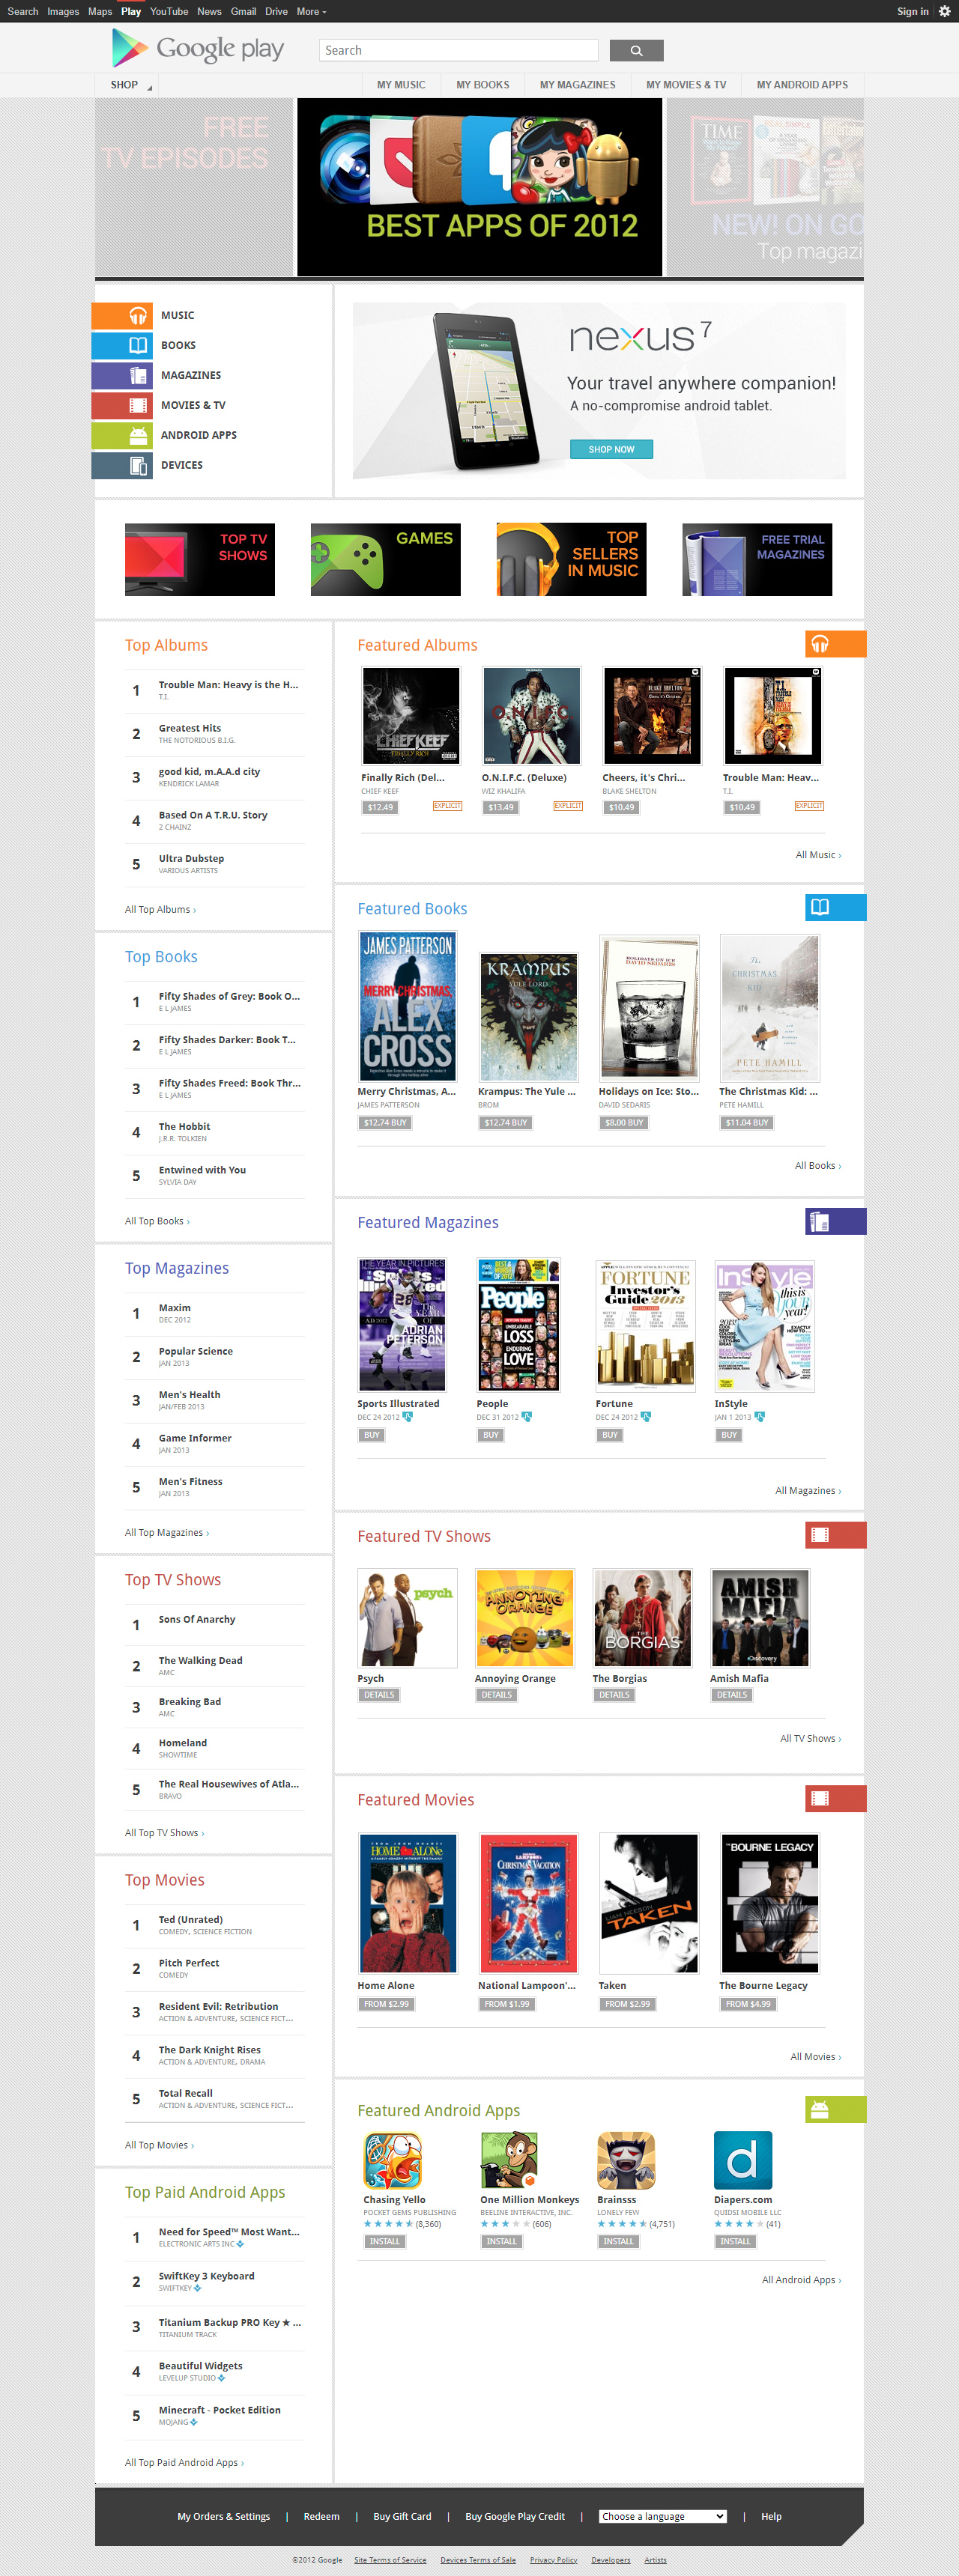Viewport: 959px width, 2576px height.
Task: Click the Best Apps of 2012 banner
Action: click(x=480, y=187)
